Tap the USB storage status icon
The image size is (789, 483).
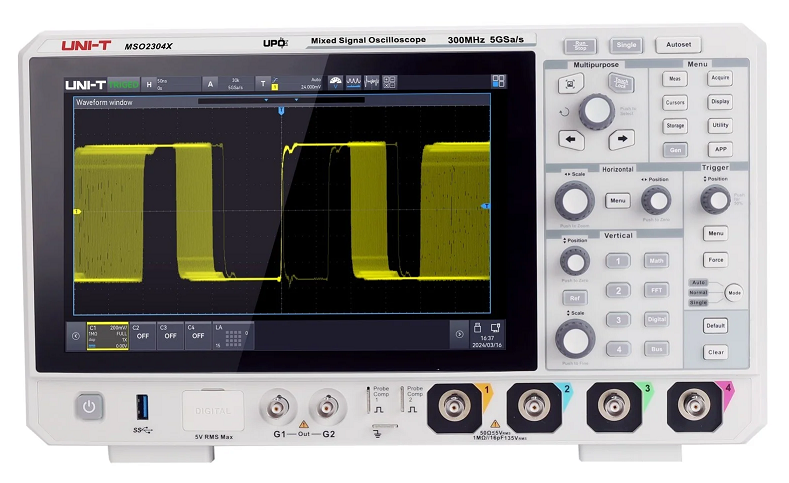pos(478,328)
